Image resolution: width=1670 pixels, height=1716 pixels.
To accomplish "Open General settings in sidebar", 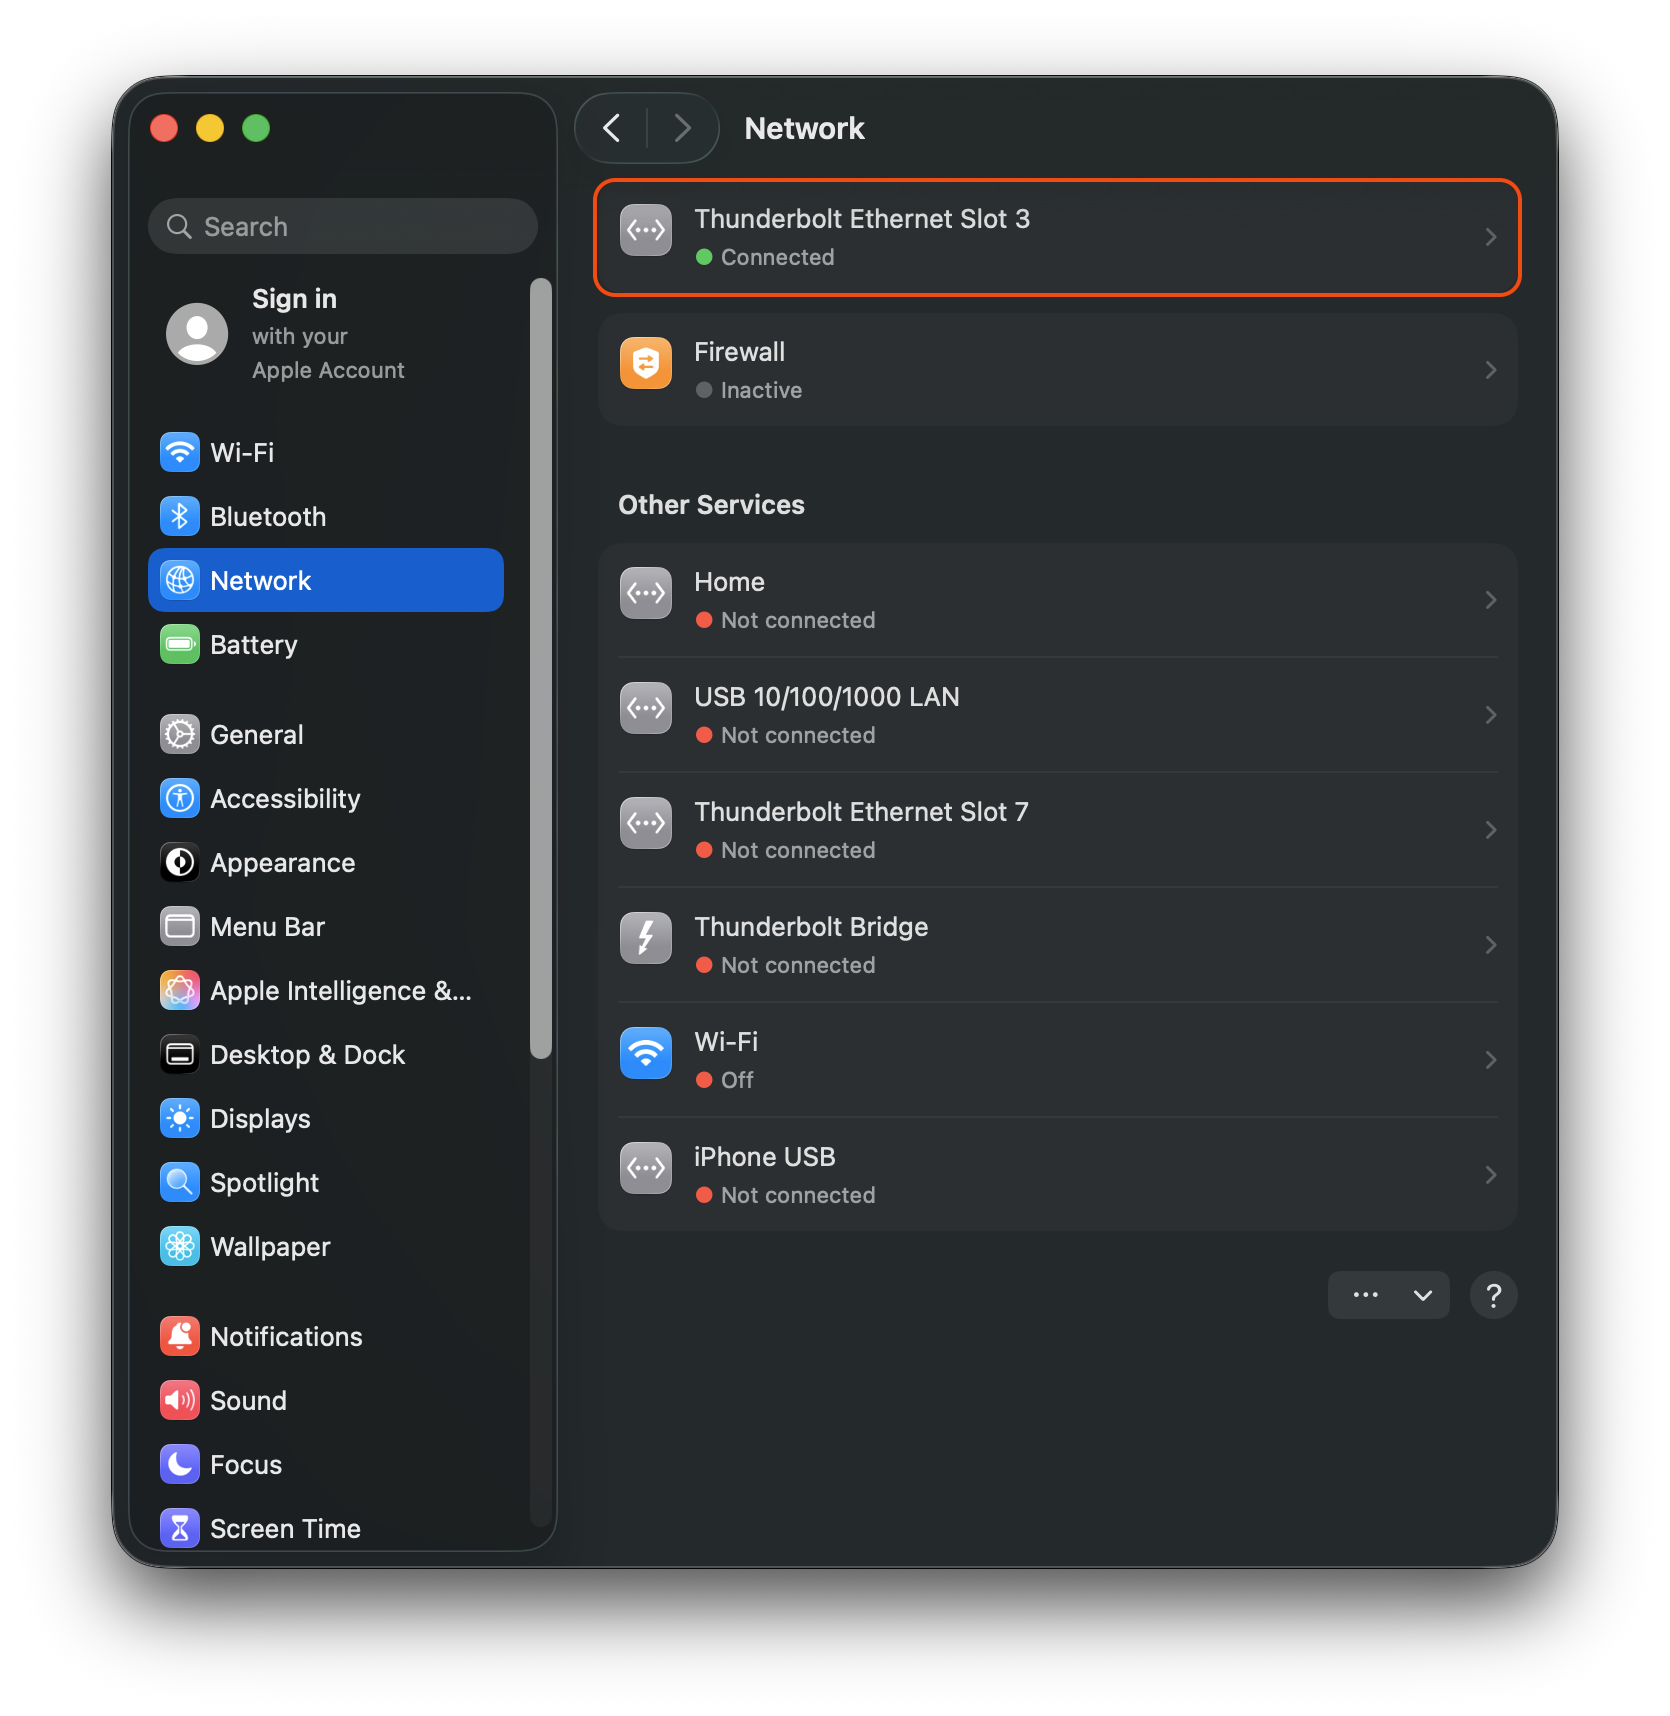I will click(x=256, y=735).
